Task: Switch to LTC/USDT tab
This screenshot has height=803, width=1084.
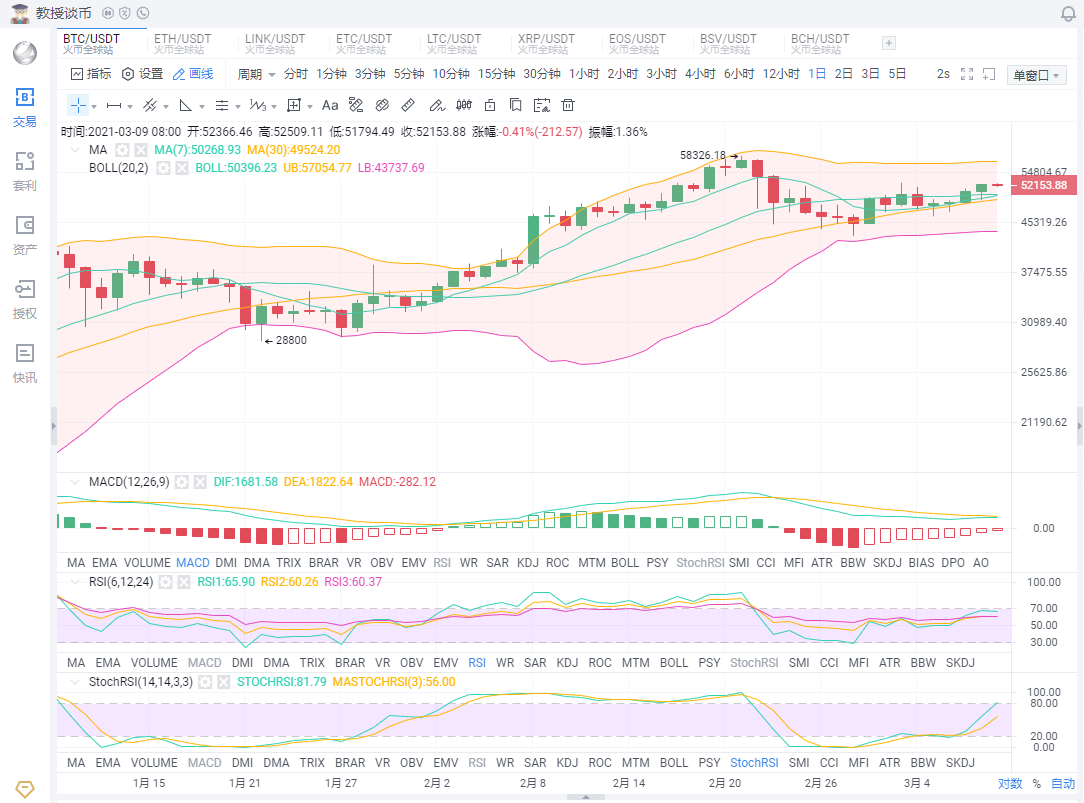Action: [x=454, y=44]
